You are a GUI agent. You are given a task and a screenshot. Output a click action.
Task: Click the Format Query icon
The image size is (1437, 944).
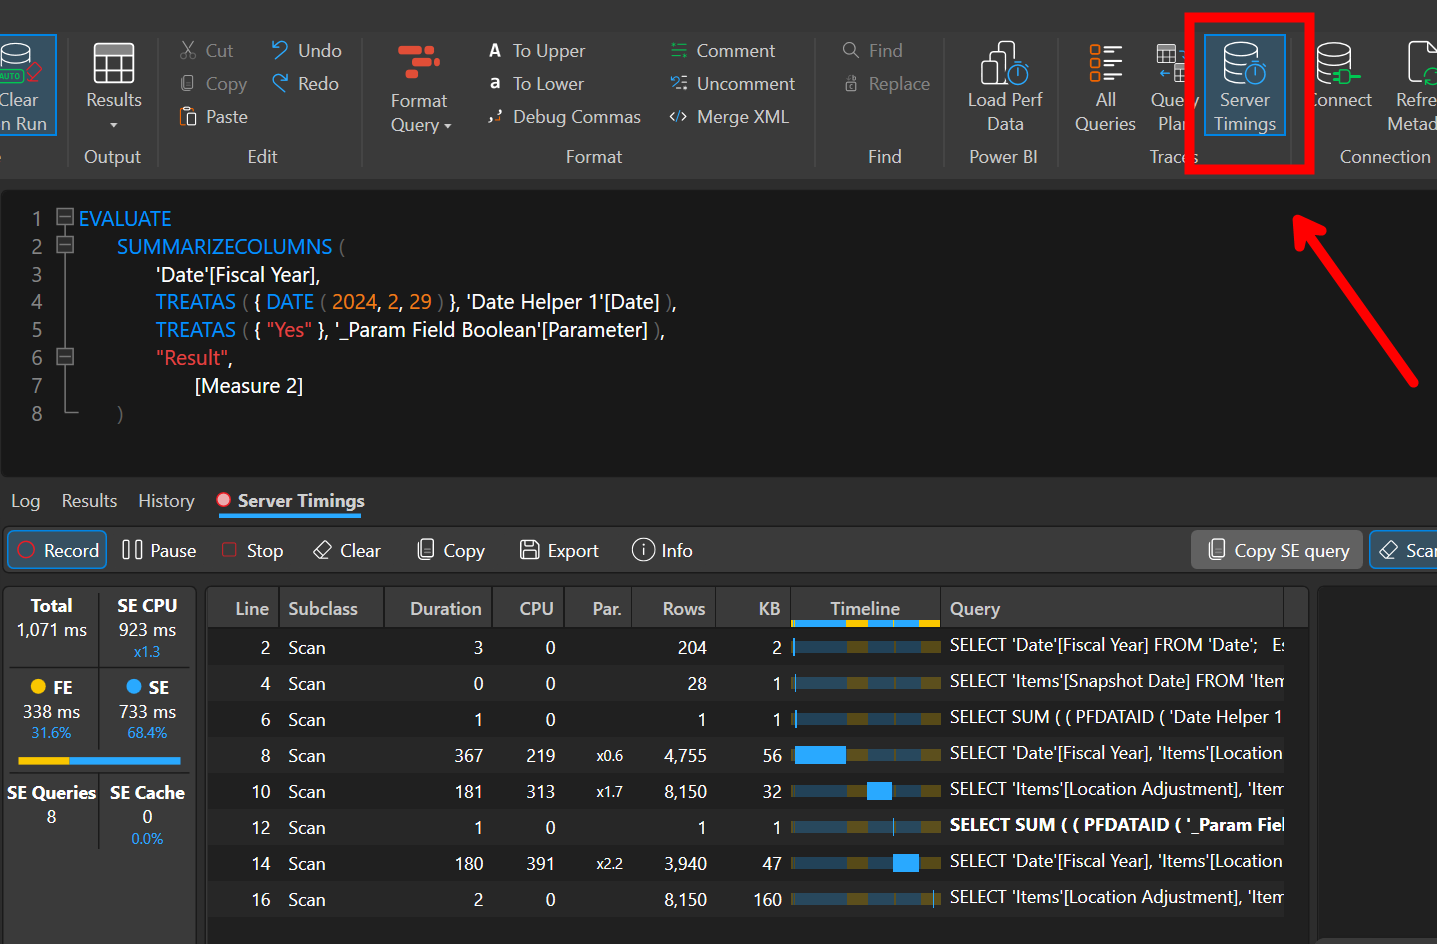(x=419, y=64)
